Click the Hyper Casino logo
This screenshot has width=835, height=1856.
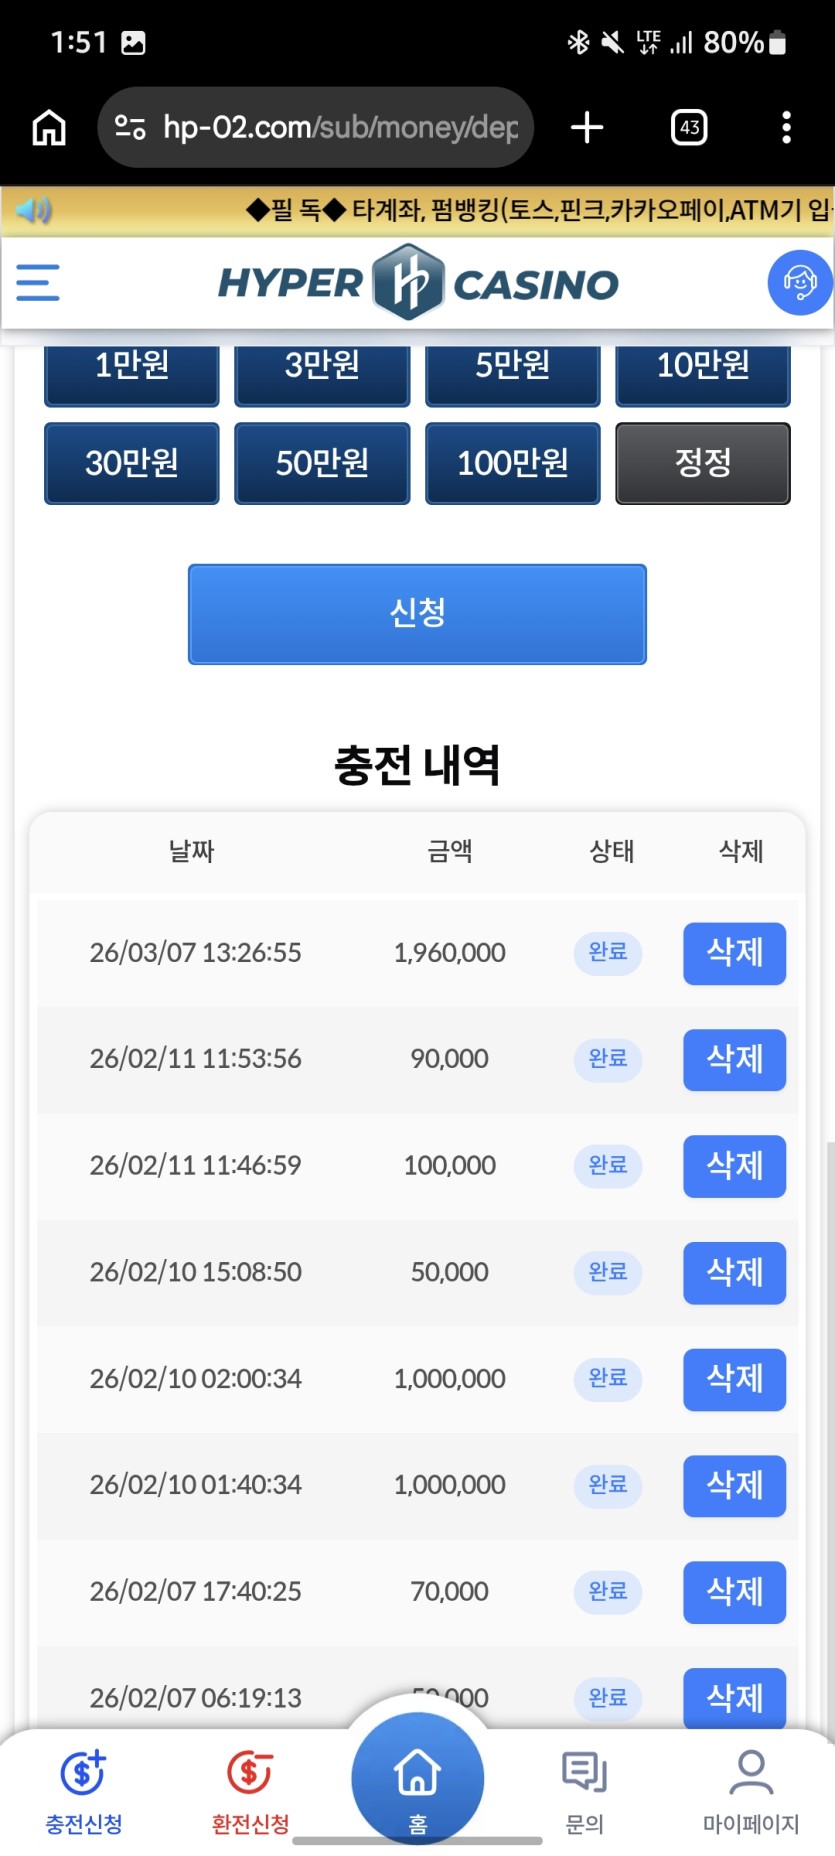(418, 283)
